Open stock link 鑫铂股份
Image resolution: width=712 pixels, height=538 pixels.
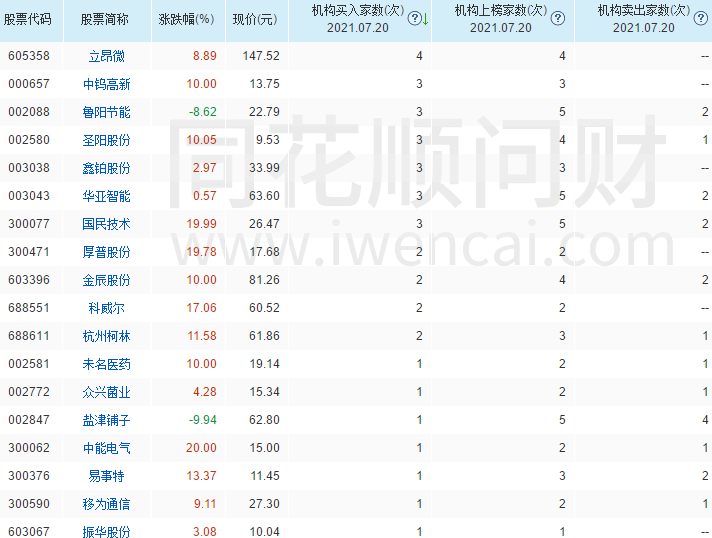[x=107, y=168]
